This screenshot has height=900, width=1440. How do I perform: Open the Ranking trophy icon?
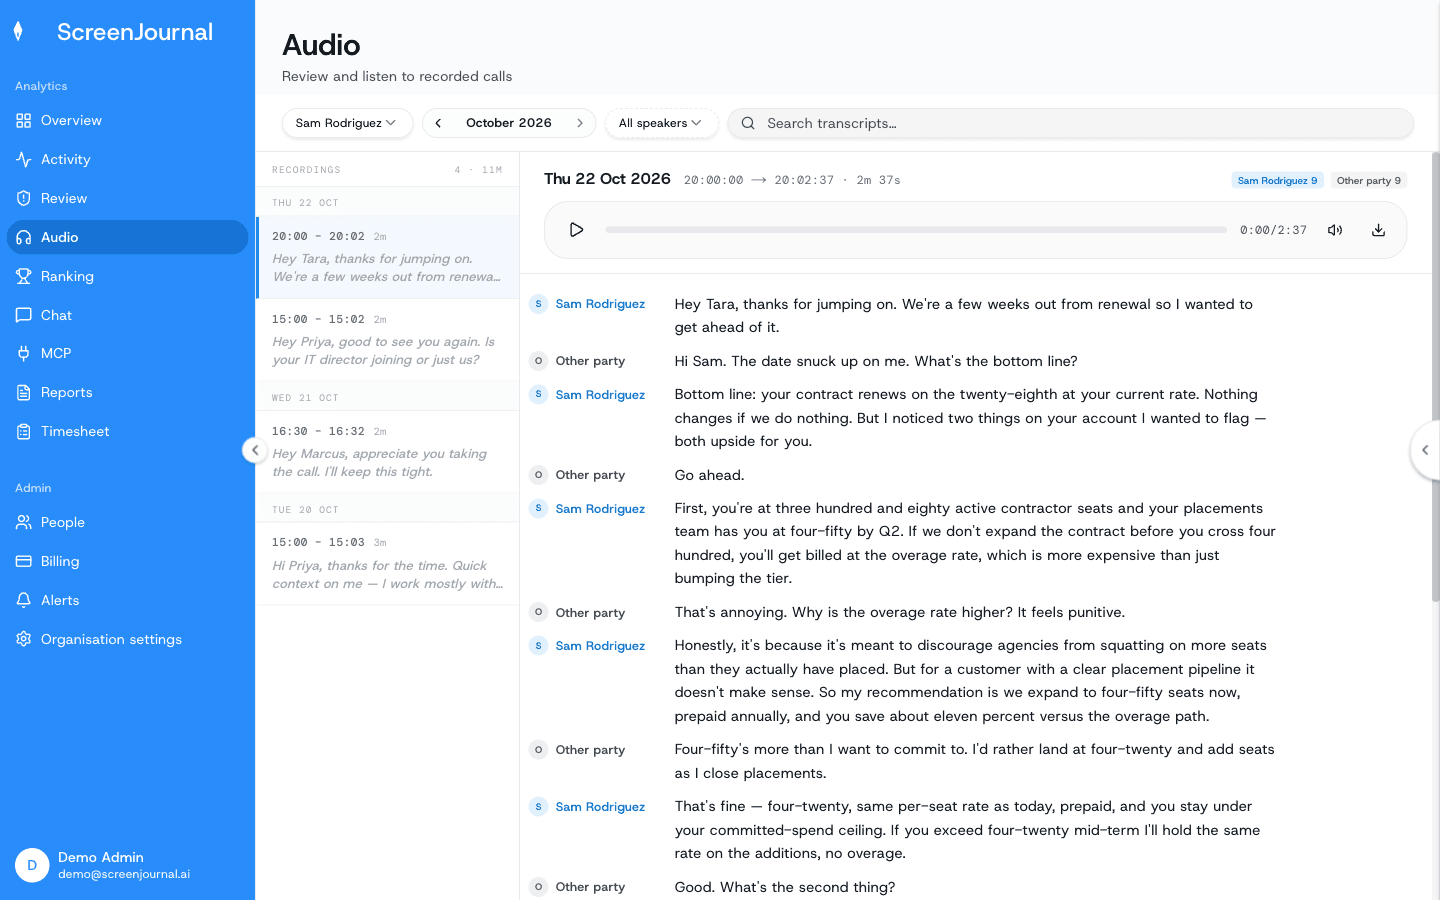click(x=24, y=277)
